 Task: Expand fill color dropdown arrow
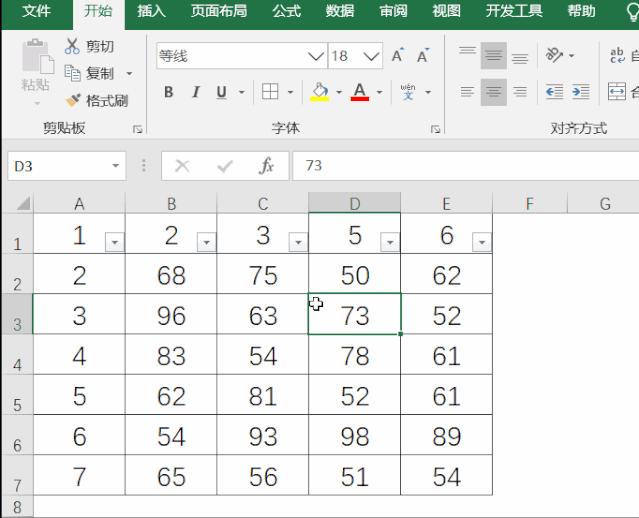tap(339, 93)
